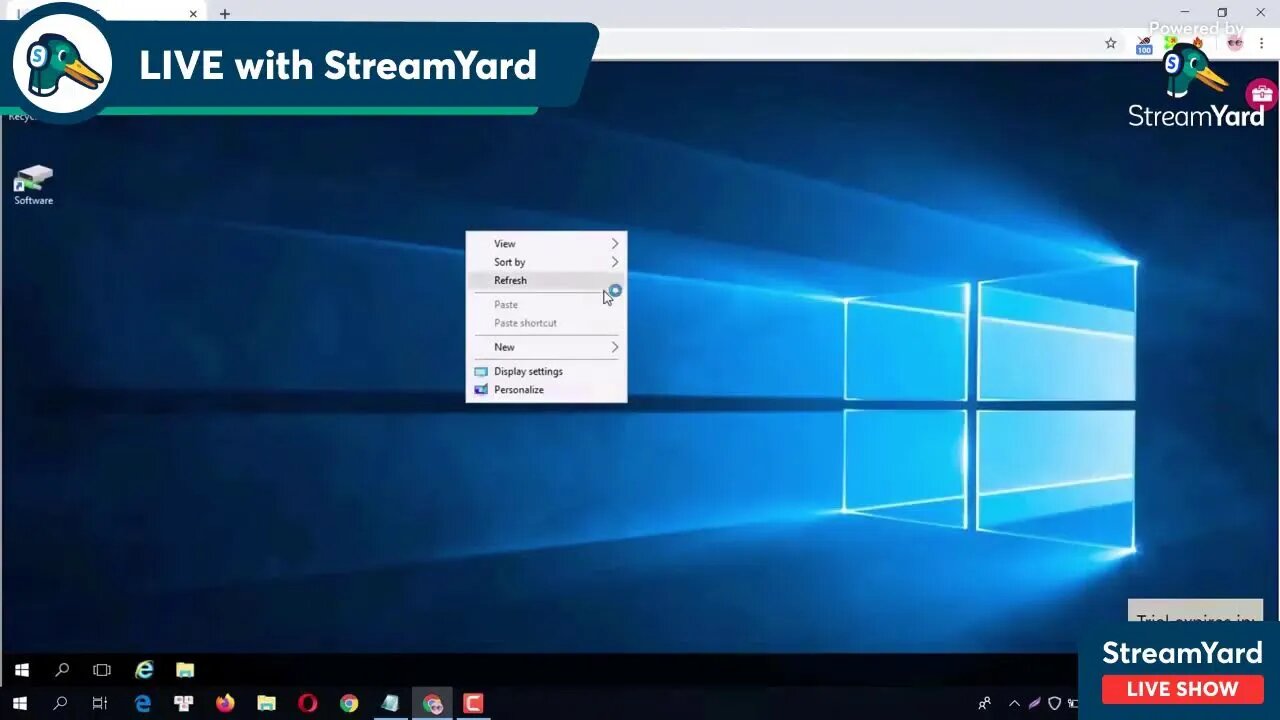Select the Software desktop shortcut
Image resolution: width=1280 pixels, height=720 pixels.
click(33, 185)
